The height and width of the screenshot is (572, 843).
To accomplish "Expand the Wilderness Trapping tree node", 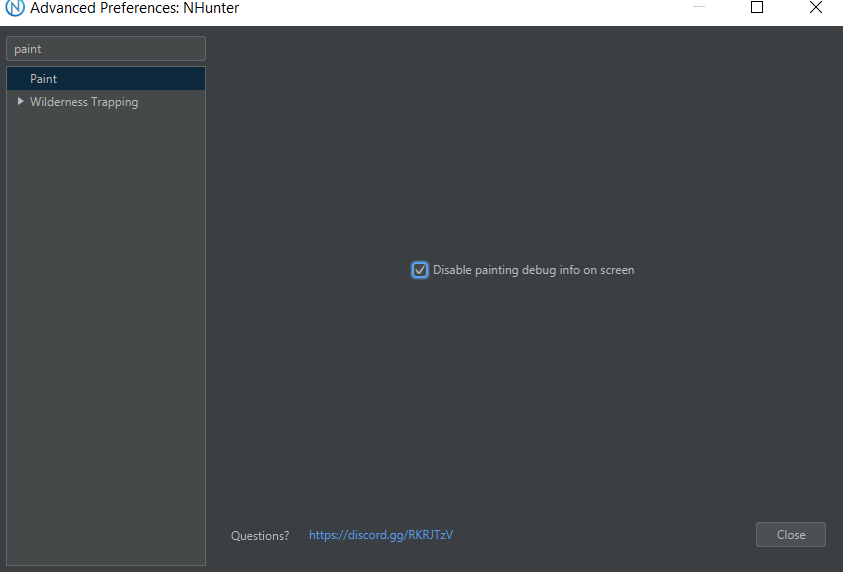I will pyautogui.click(x=20, y=101).
